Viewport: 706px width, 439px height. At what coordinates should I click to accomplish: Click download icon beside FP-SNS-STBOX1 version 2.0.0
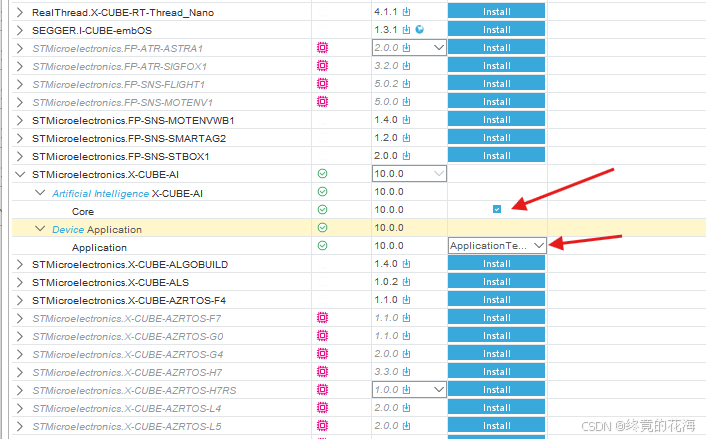[407, 156]
